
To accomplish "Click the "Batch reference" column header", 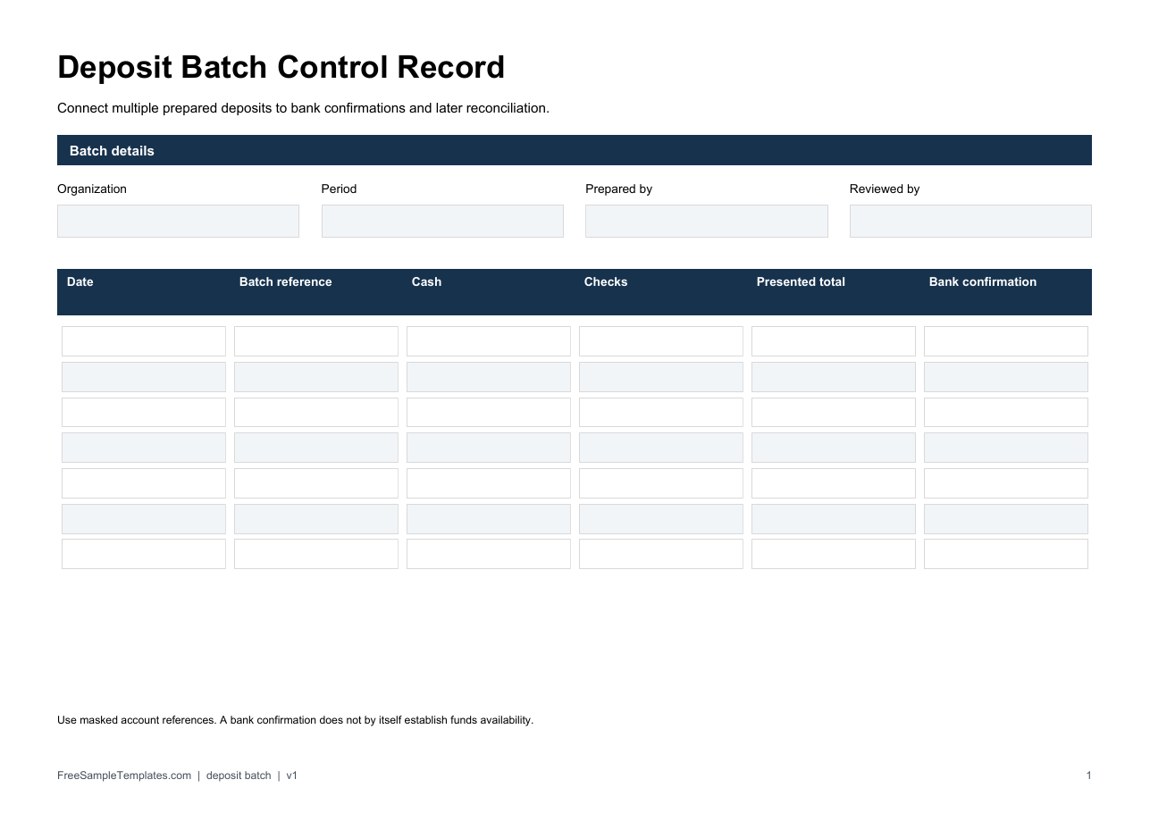I will (285, 282).
